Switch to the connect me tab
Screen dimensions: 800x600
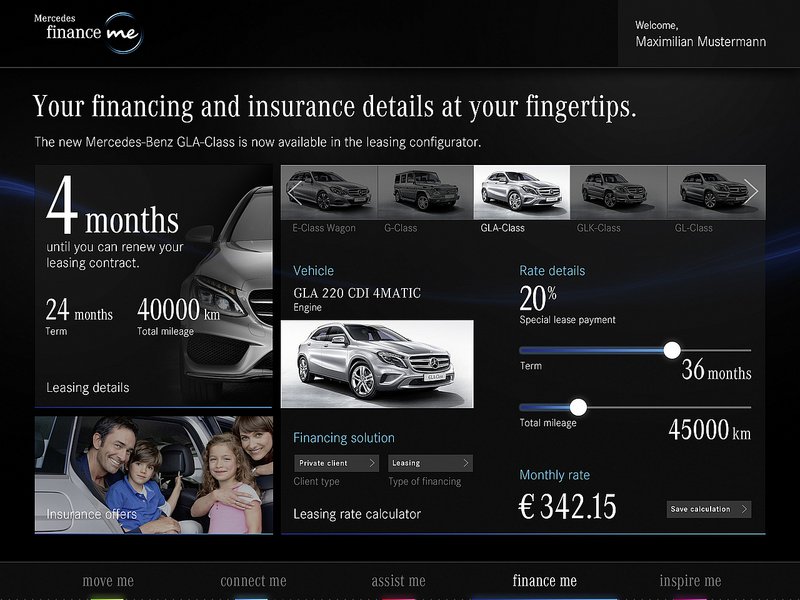click(x=253, y=581)
